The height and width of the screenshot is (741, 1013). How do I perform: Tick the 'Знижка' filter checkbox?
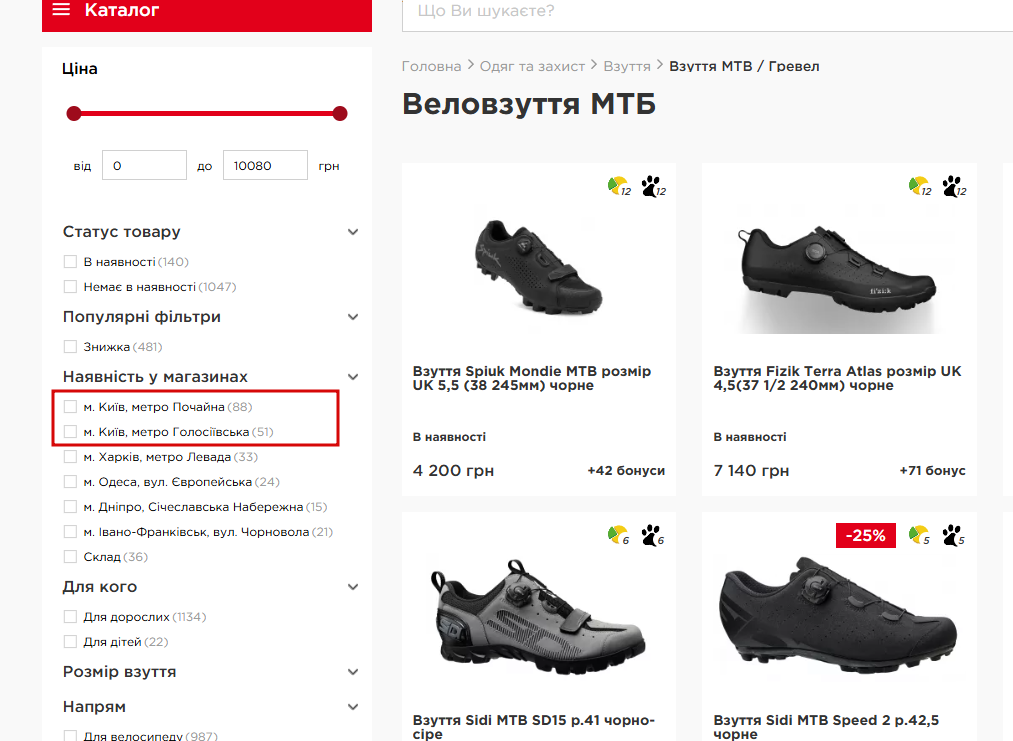click(x=70, y=347)
